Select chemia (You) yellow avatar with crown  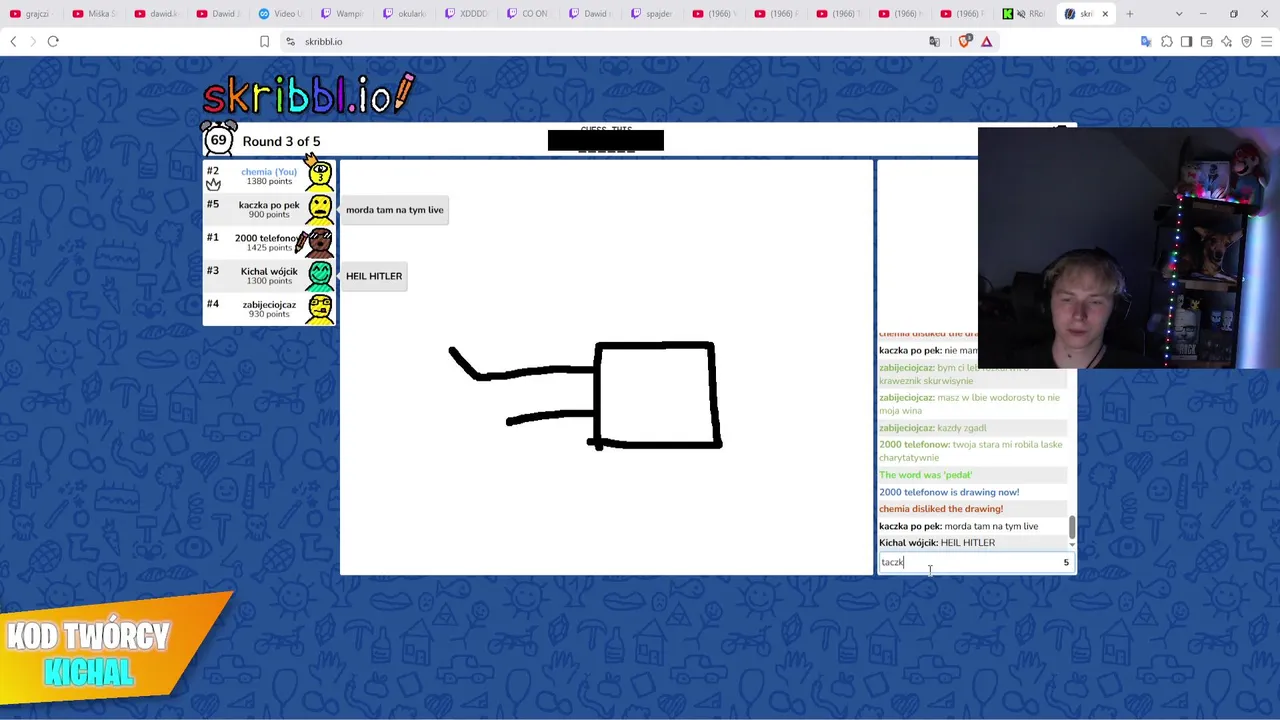coord(320,176)
